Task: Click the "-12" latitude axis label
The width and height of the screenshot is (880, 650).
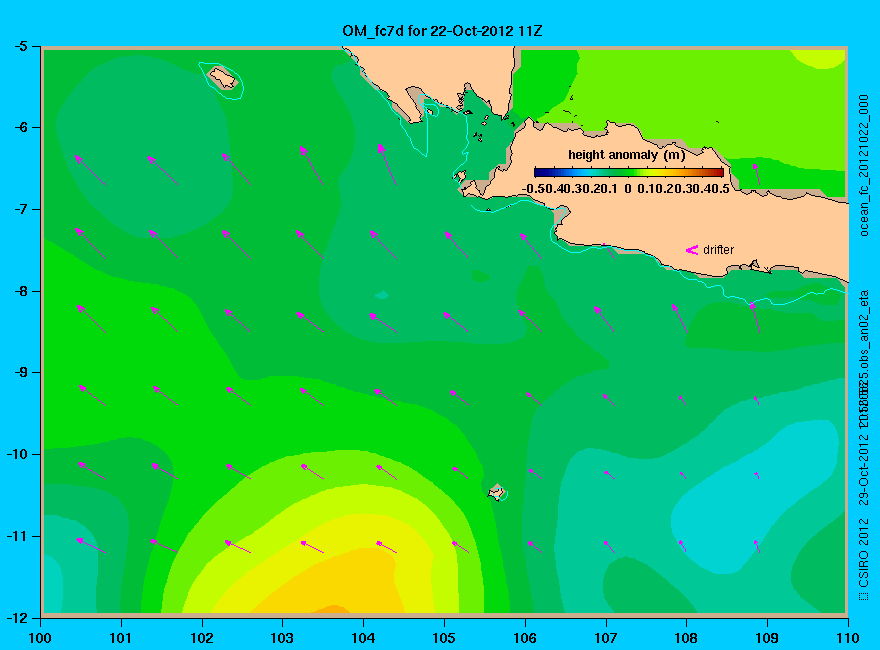Action: tap(17, 617)
